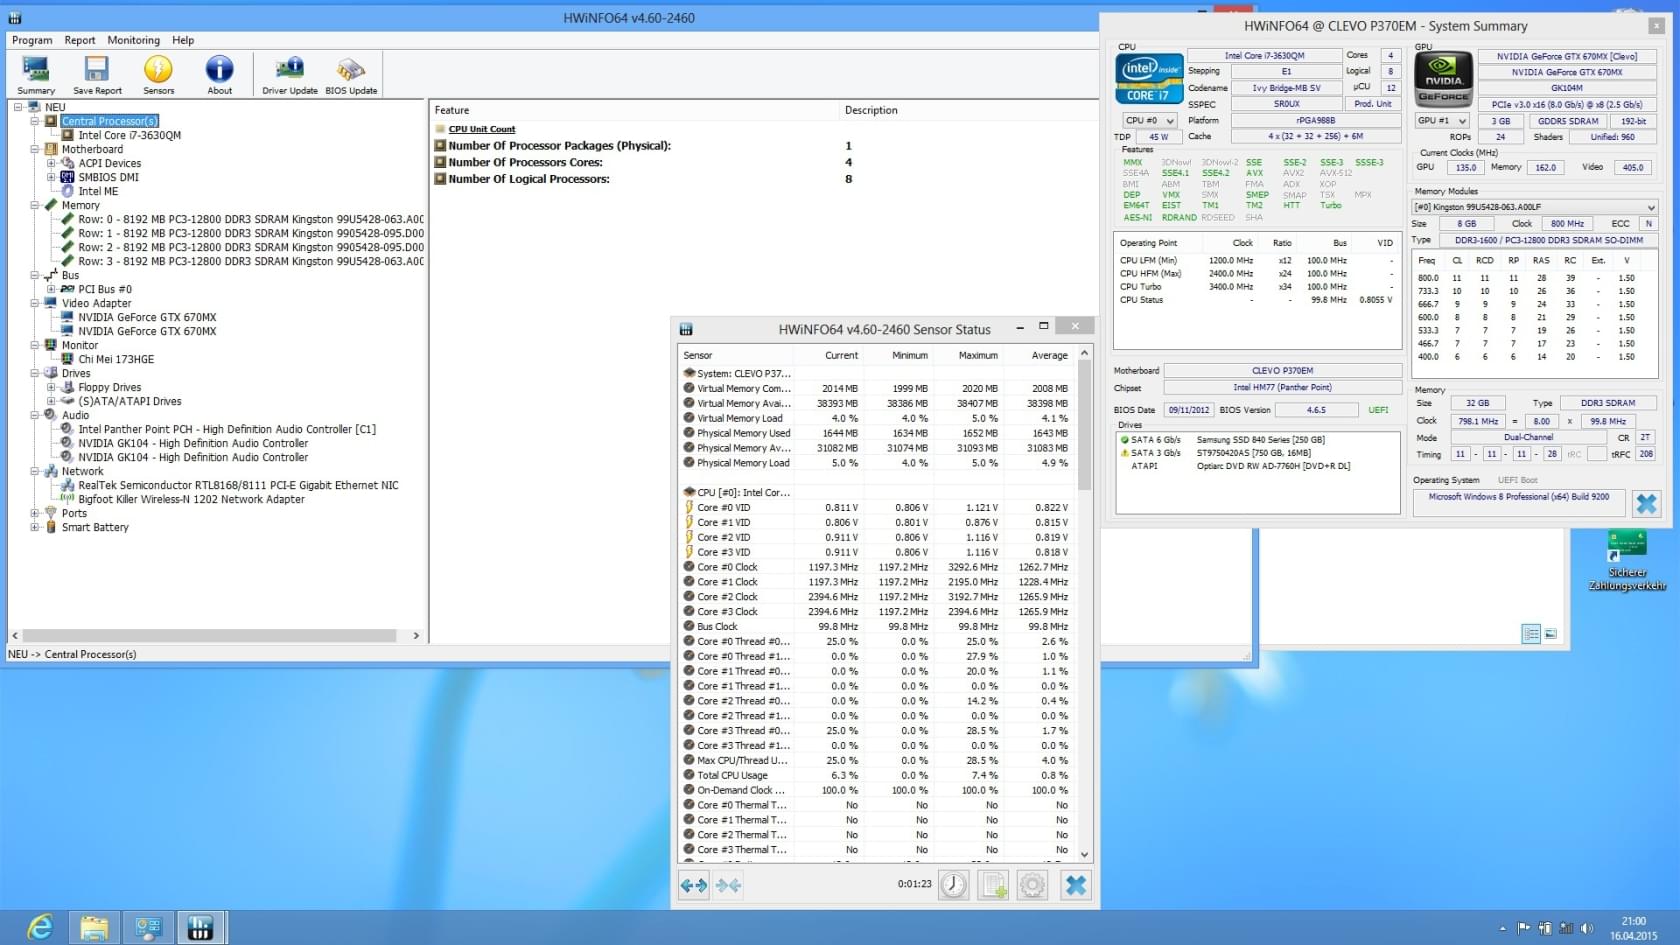Open Sensors from the toolbar
This screenshot has height=945, width=1680.
point(158,75)
